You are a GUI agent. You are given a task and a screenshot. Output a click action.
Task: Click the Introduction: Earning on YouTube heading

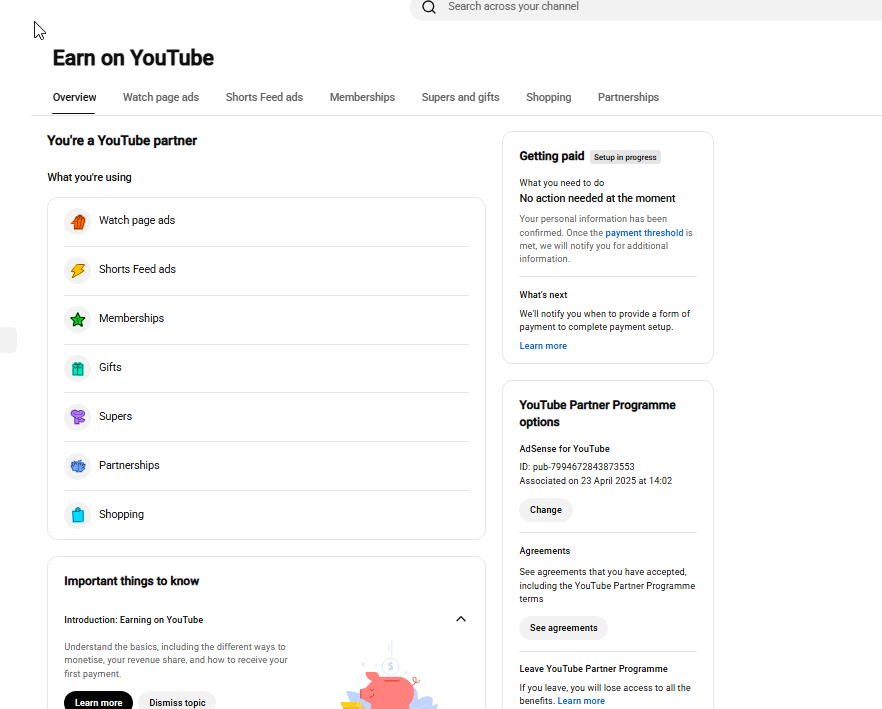(133, 620)
